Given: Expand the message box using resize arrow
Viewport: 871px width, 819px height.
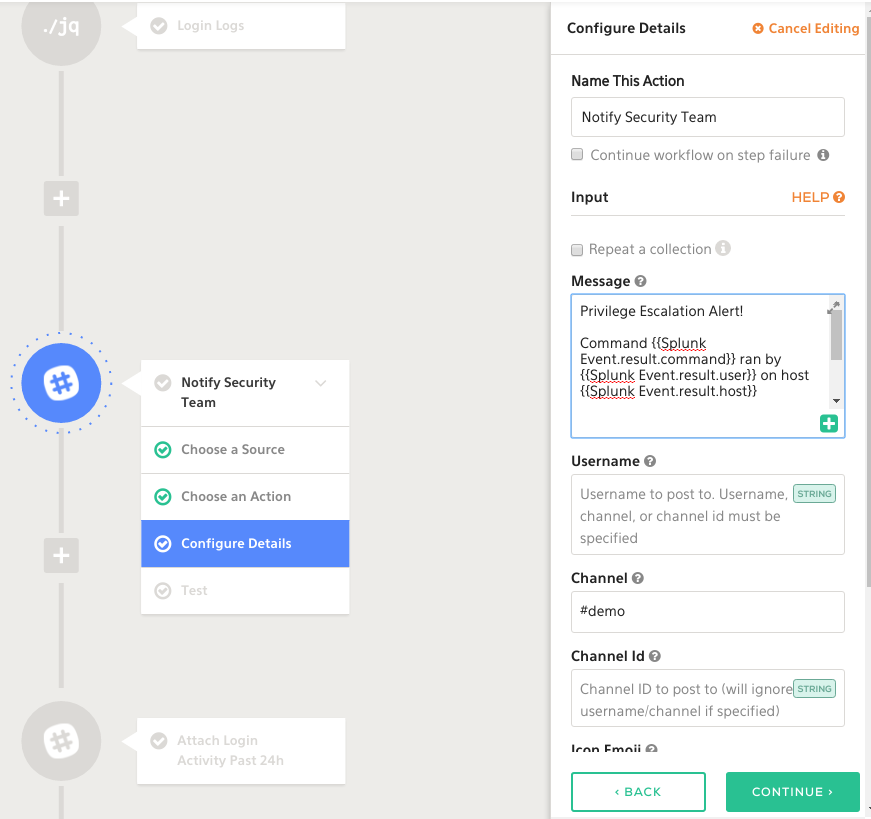Looking at the screenshot, I should [x=834, y=307].
